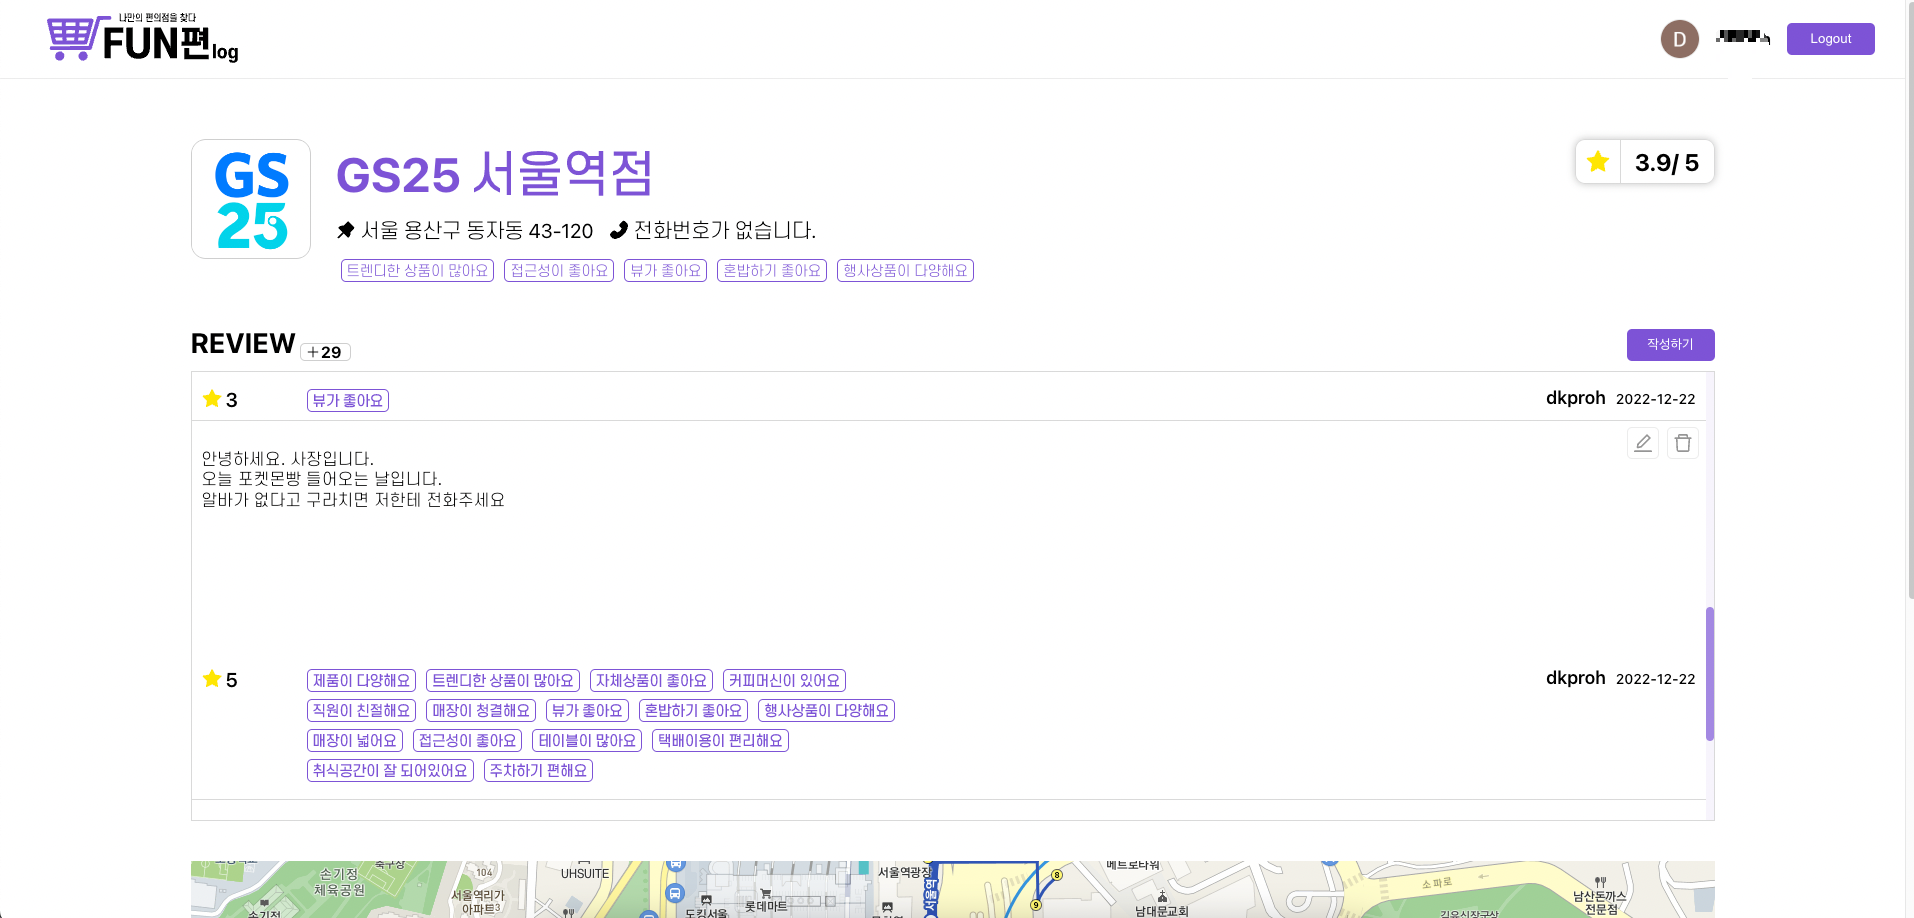Viewport: 1914px width, 918px height.
Task: Open the 작성하기 write review button
Action: click(1670, 344)
